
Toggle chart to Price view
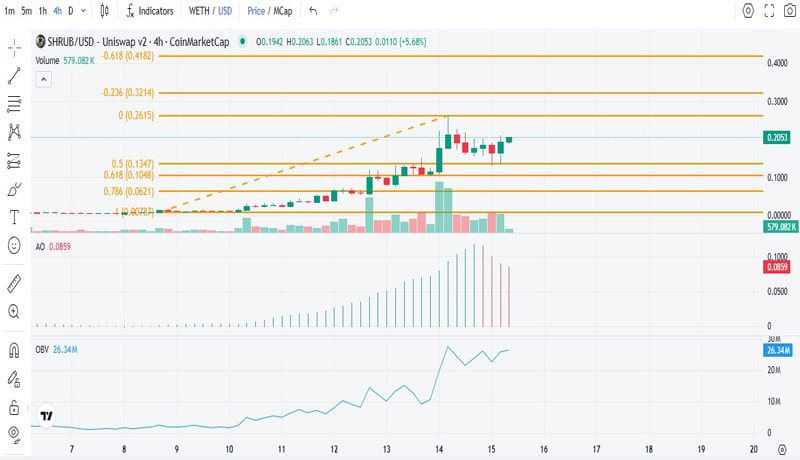256,11
